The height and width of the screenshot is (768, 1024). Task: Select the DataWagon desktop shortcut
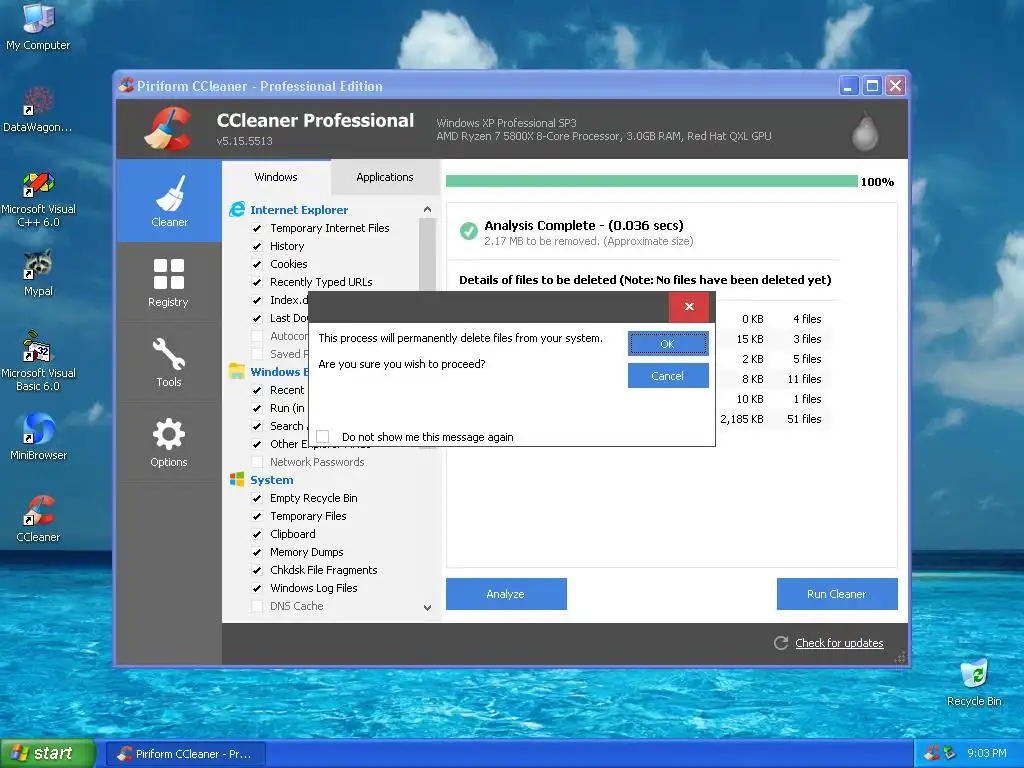coord(38,109)
